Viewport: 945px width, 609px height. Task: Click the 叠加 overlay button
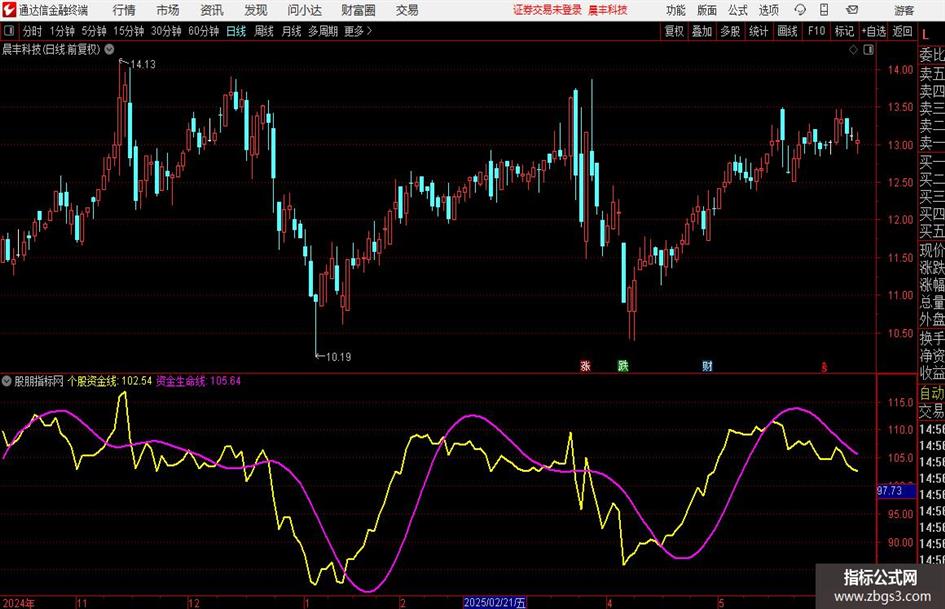(x=702, y=31)
